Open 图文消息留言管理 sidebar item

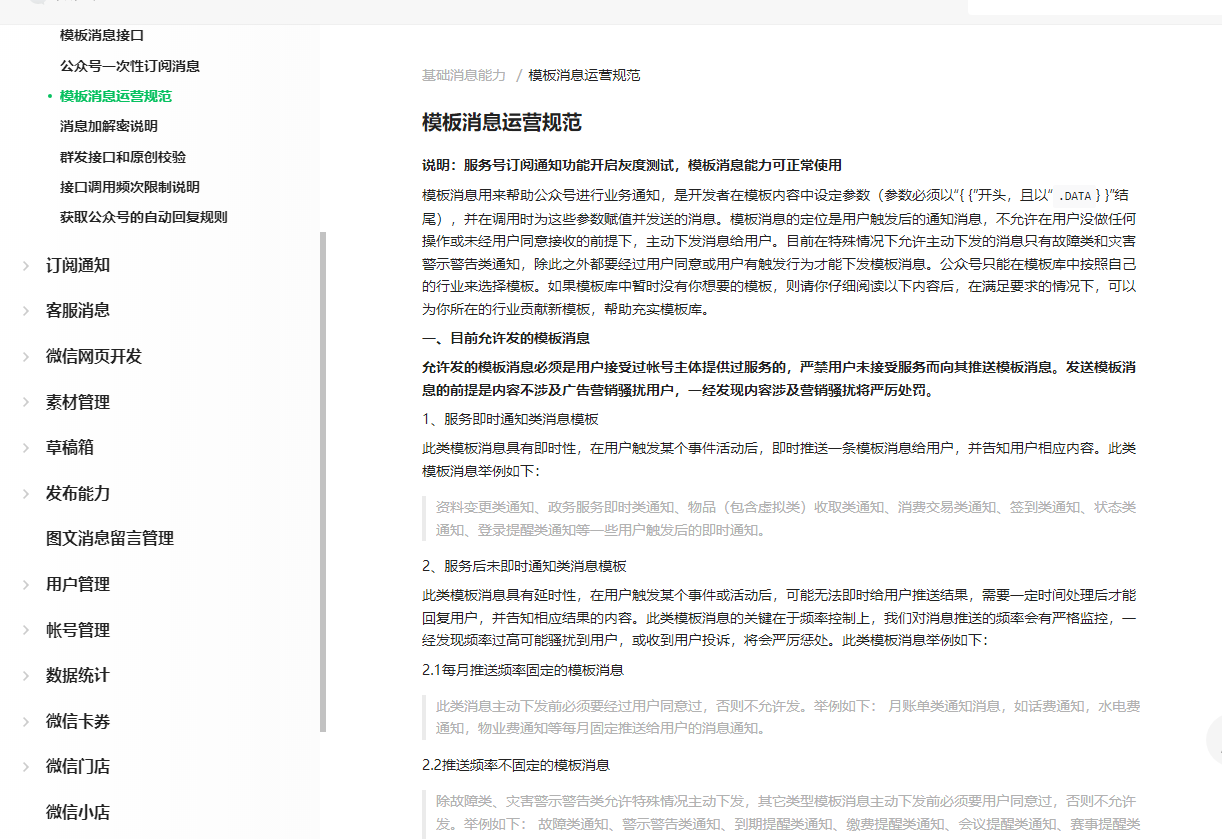tap(110, 538)
